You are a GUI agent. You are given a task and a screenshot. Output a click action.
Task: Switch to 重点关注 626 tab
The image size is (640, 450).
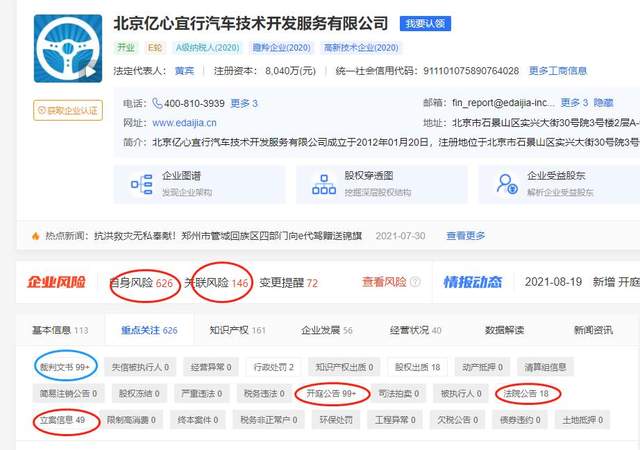(149, 330)
